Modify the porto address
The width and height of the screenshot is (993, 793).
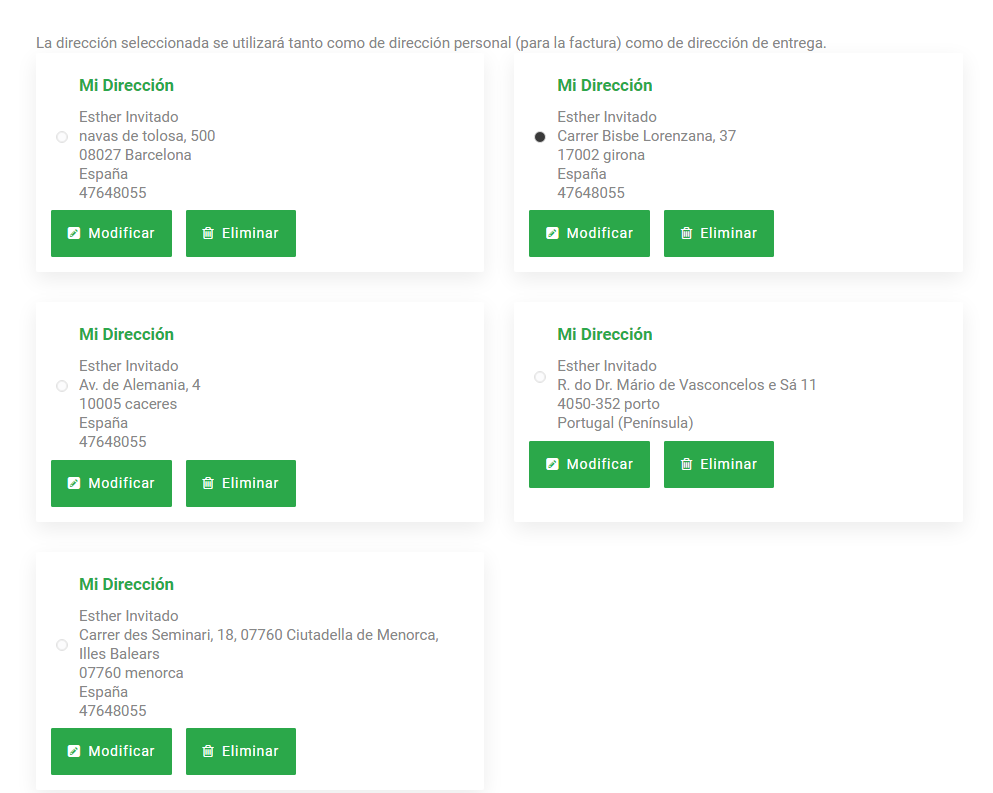coord(590,464)
